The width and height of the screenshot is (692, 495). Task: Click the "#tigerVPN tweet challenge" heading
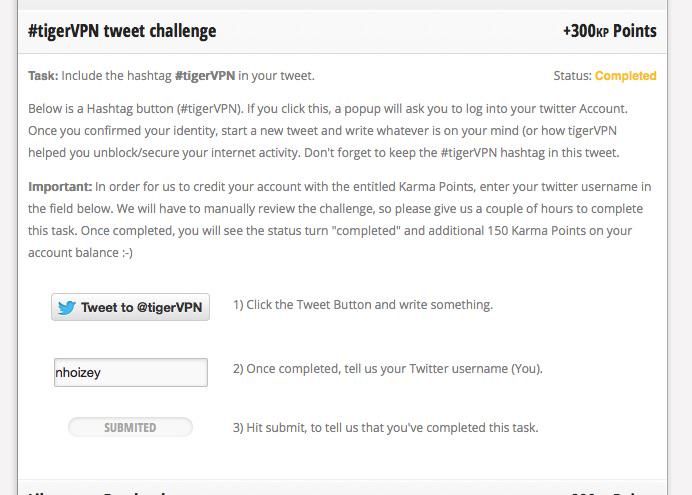pyautogui.click(x=122, y=31)
